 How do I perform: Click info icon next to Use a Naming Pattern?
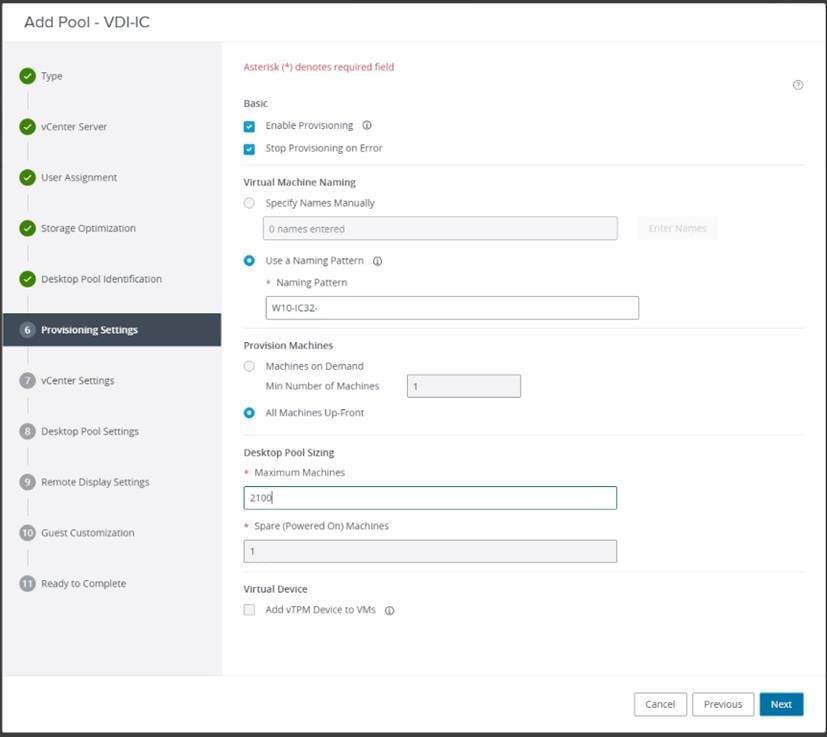coord(378,261)
